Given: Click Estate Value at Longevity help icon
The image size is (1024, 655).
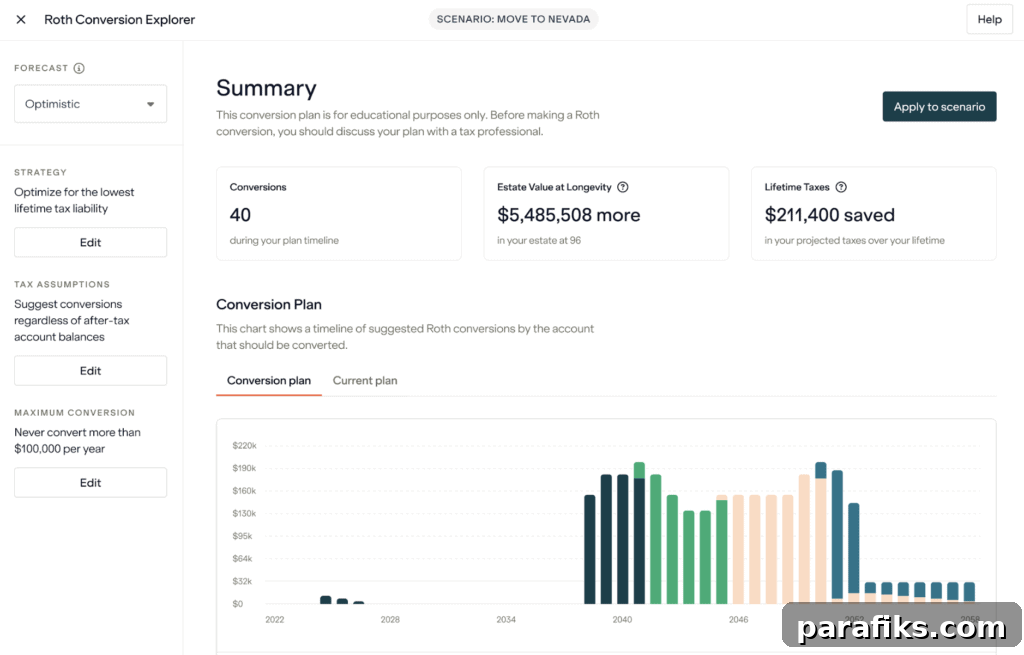Looking at the screenshot, I should click(623, 187).
